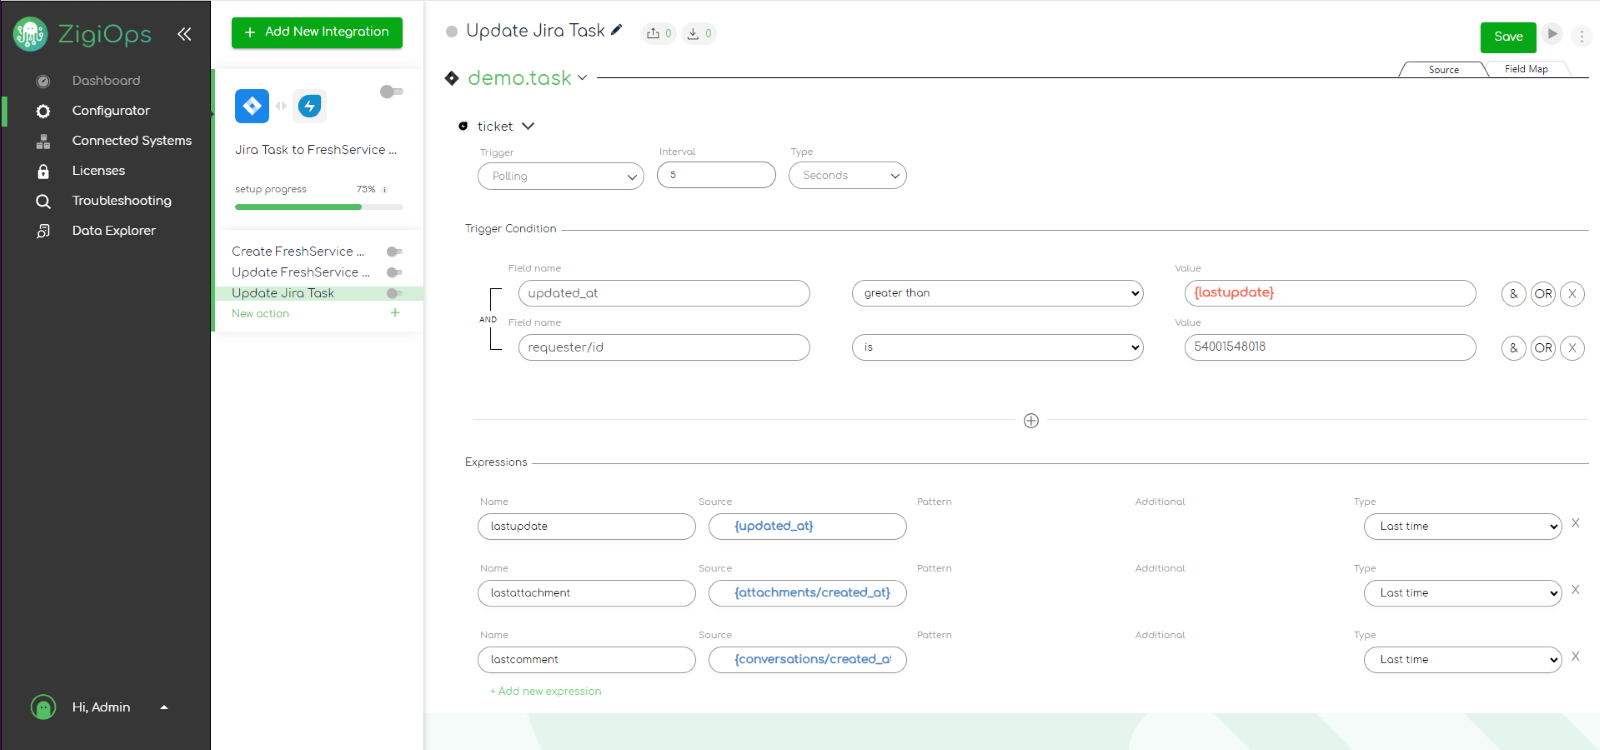The width and height of the screenshot is (1600, 750).
Task: Remove the requester/id condition row
Action: [x=1573, y=348]
